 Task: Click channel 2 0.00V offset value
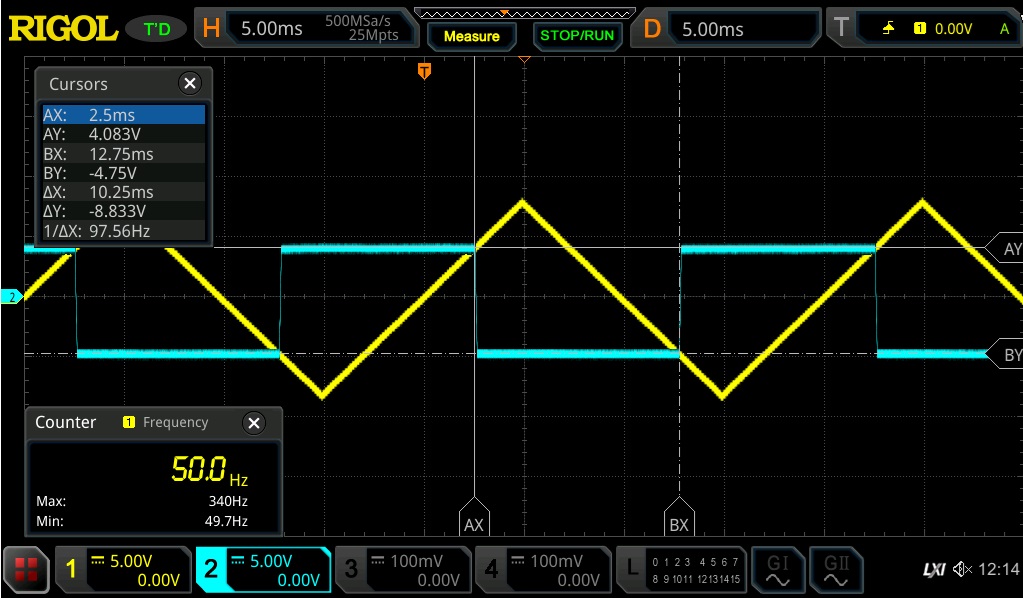(298, 580)
